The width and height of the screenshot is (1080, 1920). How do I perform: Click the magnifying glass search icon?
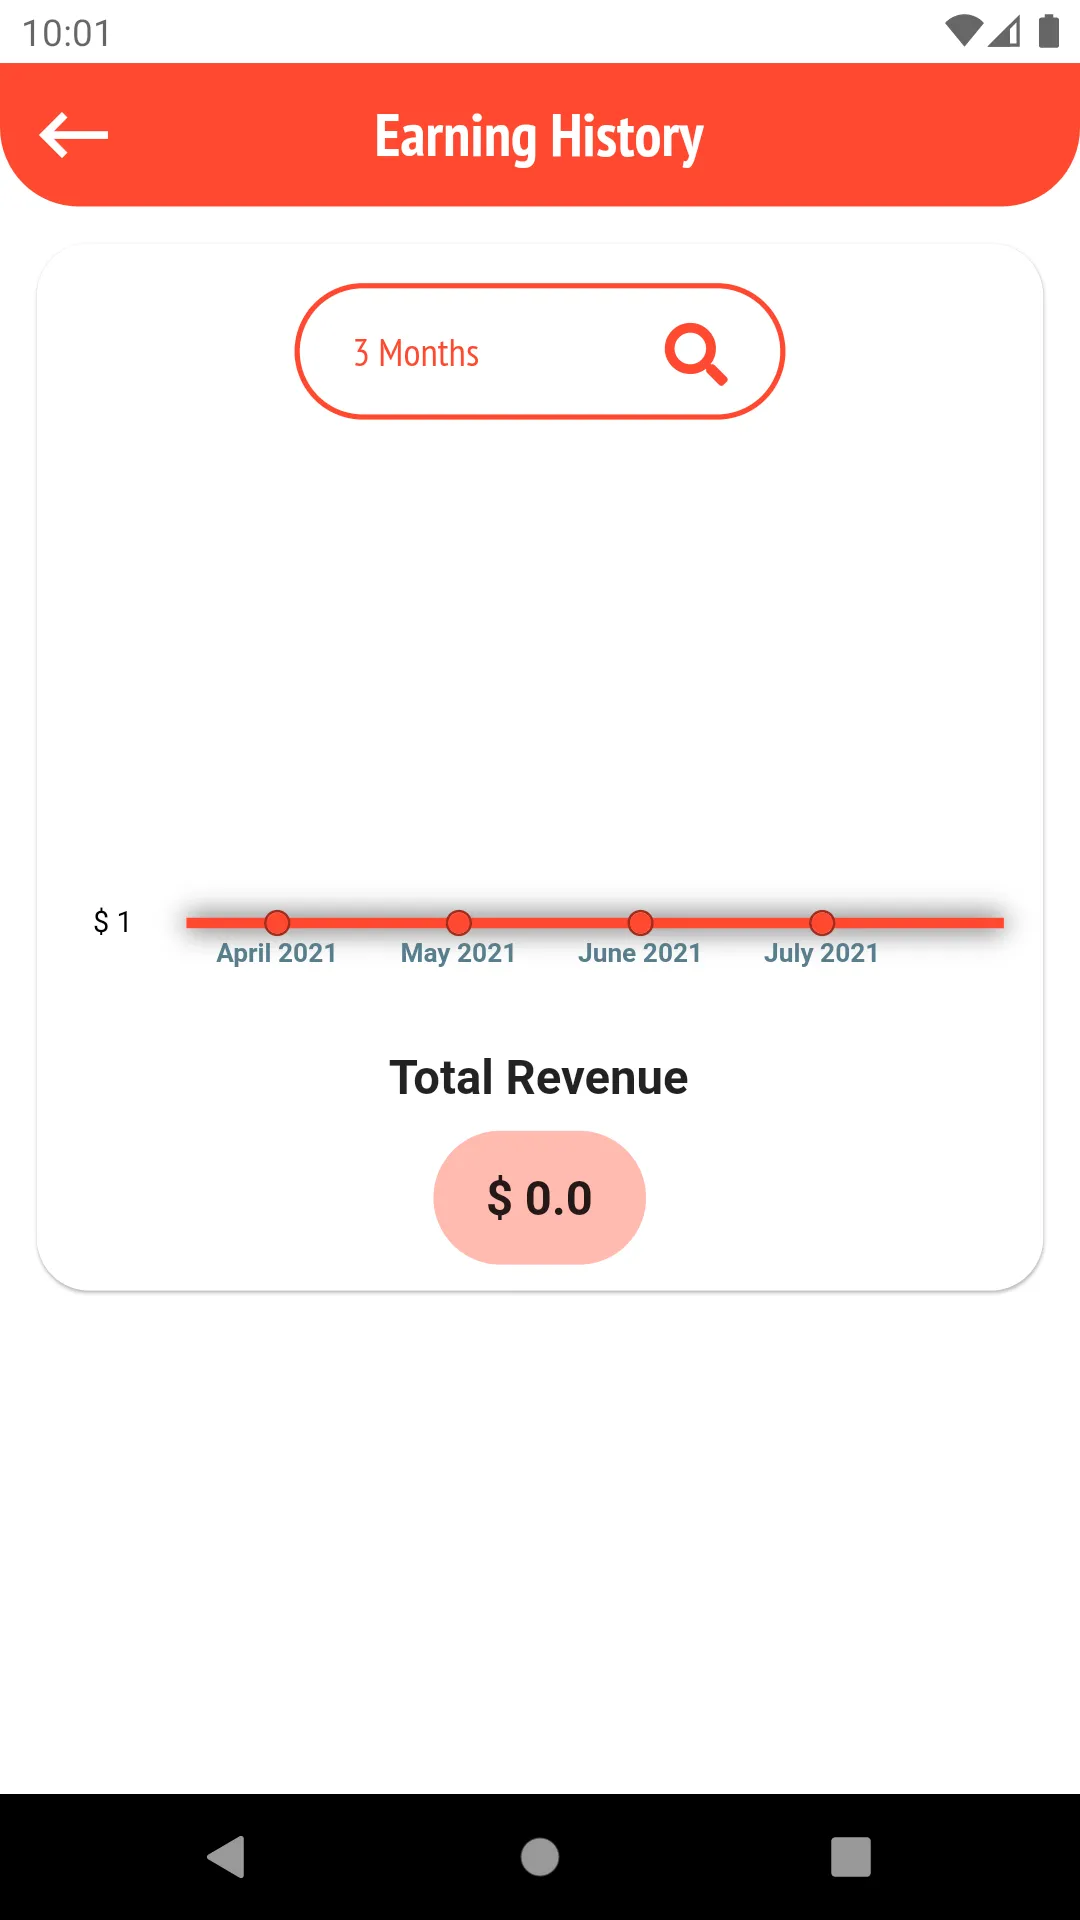point(696,353)
